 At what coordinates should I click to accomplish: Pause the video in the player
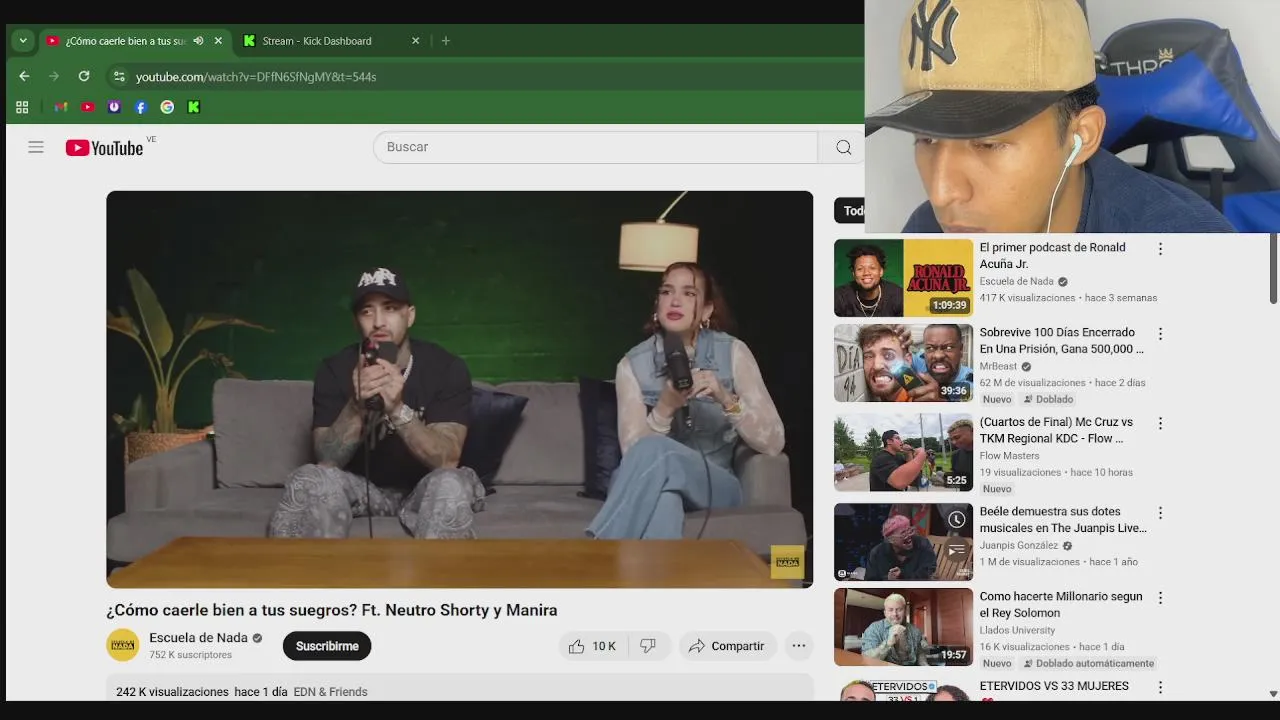click(x=460, y=389)
